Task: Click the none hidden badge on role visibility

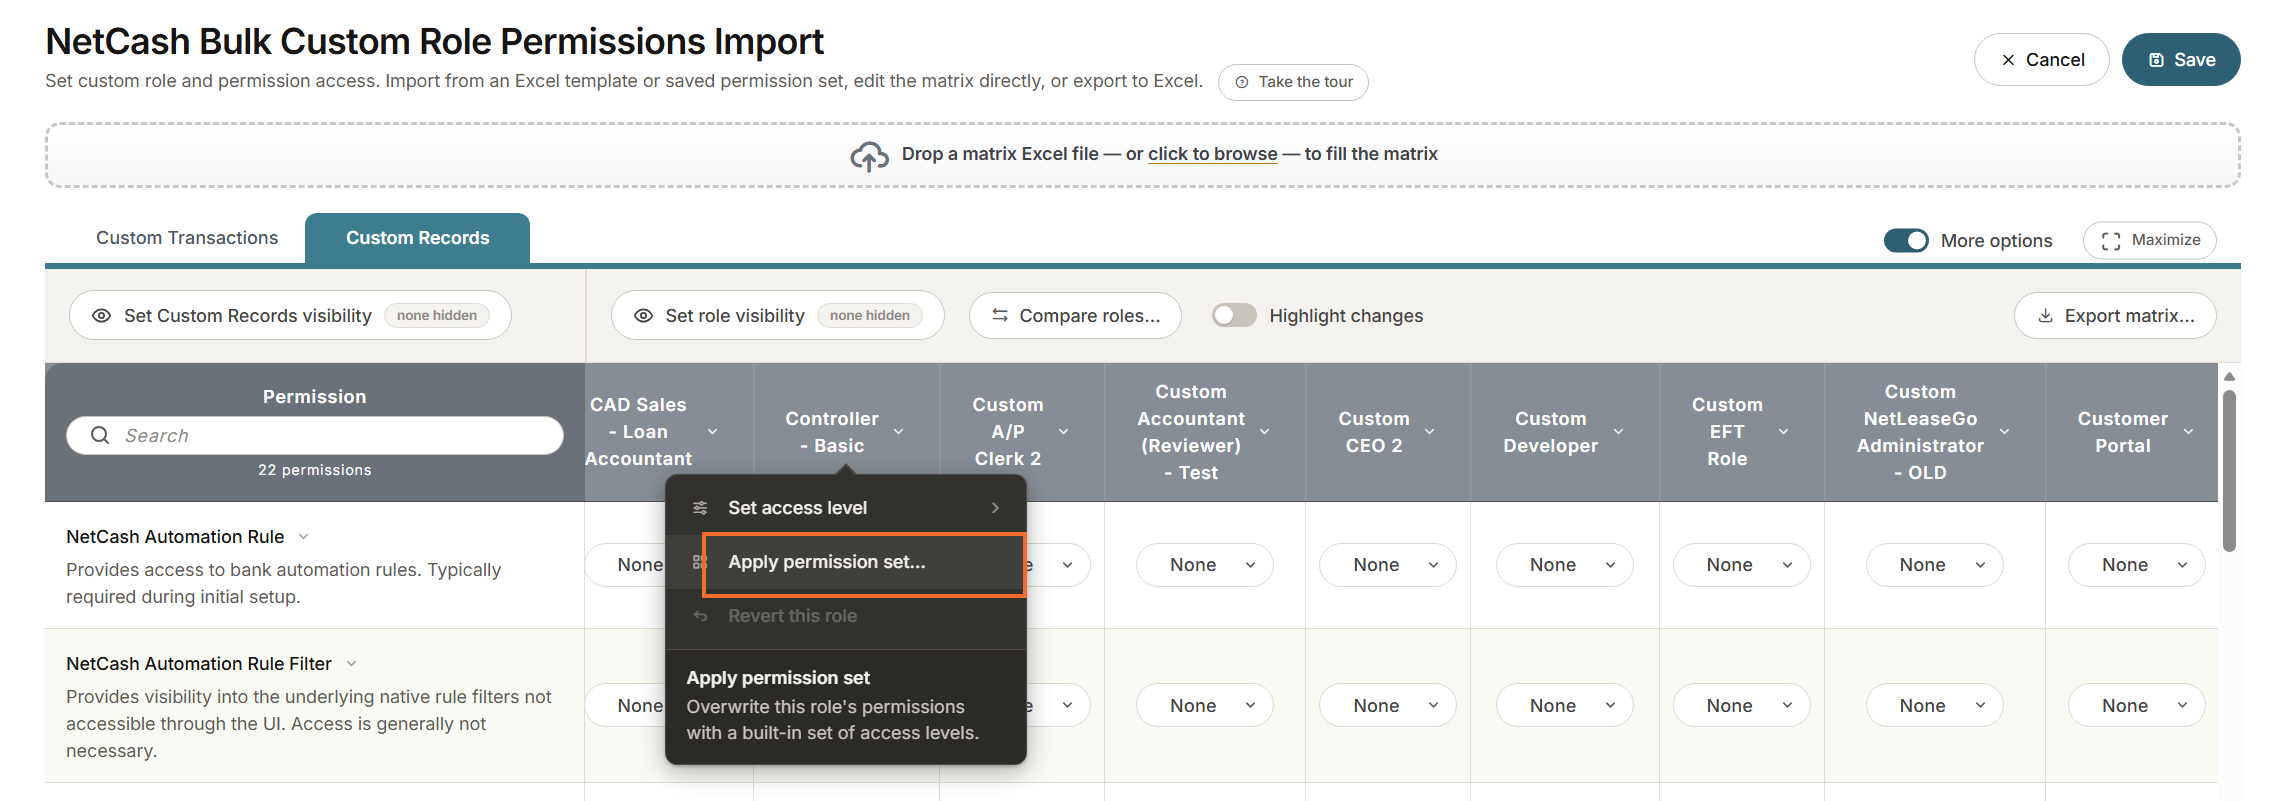Action: 870,316
